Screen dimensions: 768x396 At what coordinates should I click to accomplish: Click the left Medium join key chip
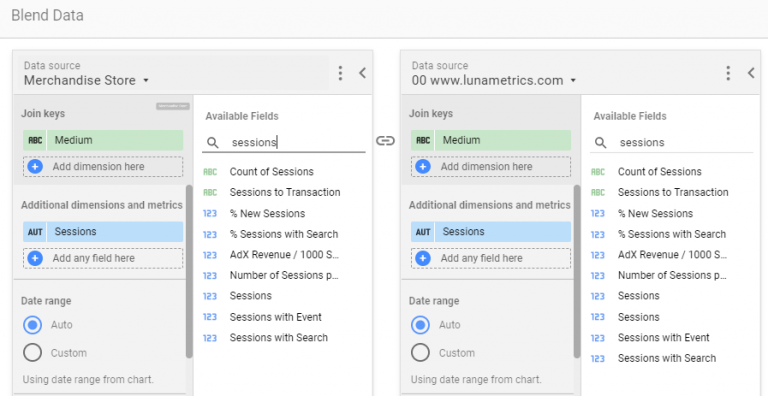coord(103,140)
